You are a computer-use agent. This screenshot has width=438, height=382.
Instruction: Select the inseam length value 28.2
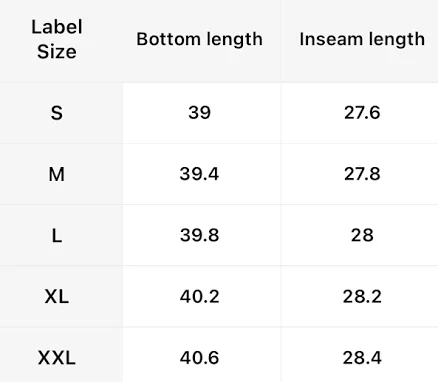click(x=362, y=296)
